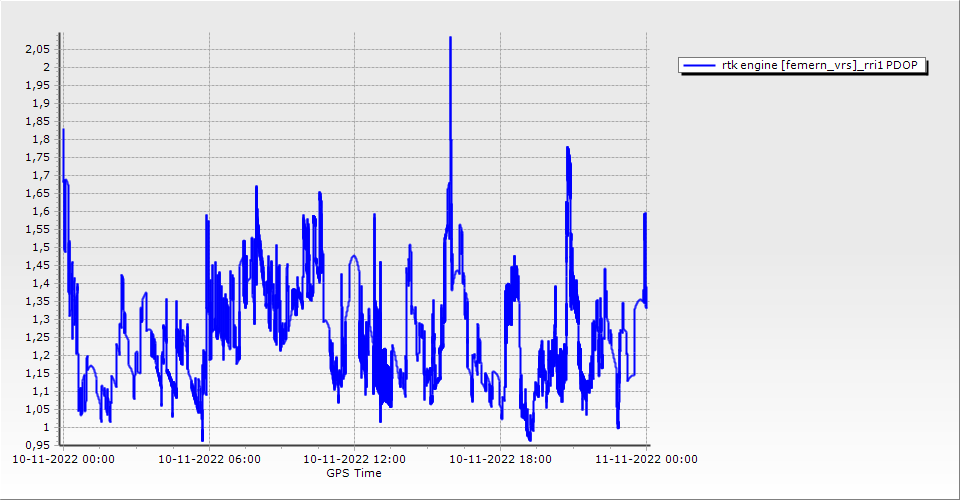Click the 10-11-2022 06:00 x-axis label
The height and width of the screenshot is (500, 960).
click(x=209, y=460)
